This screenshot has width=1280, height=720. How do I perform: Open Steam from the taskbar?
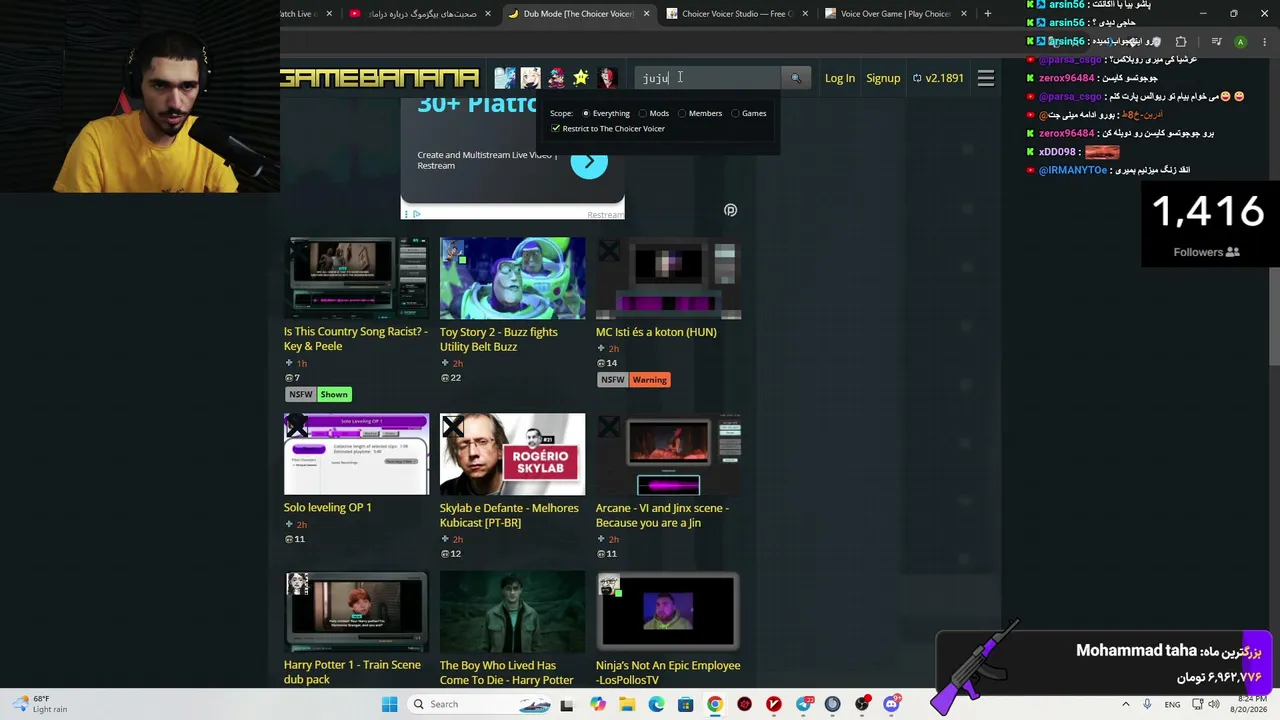click(x=833, y=704)
